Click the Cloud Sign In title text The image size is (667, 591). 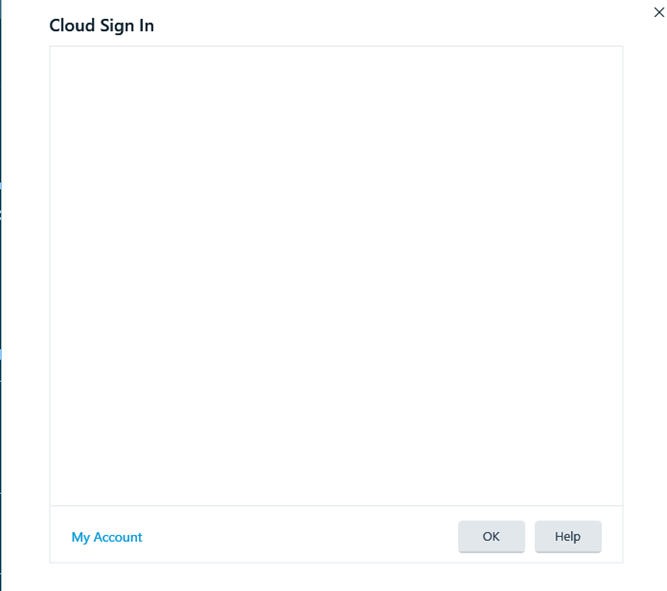pos(102,25)
